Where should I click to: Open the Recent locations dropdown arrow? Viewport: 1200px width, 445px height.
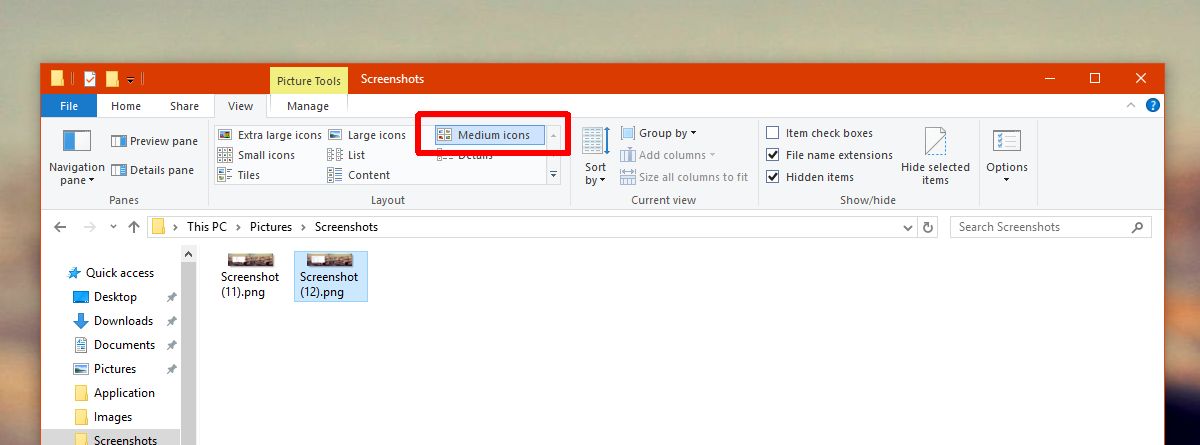point(112,228)
